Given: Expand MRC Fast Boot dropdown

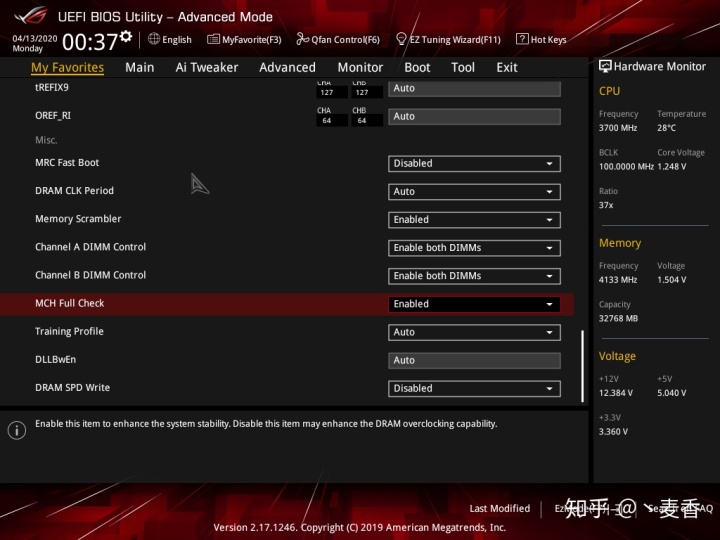Looking at the screenshot, I should tap(474, 163).
